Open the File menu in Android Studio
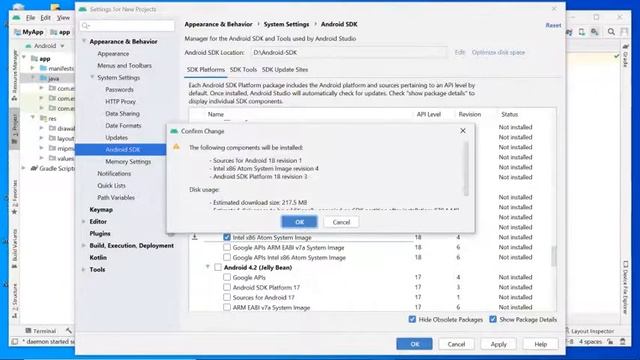This screenshot has height=360, width=640. 31,18
